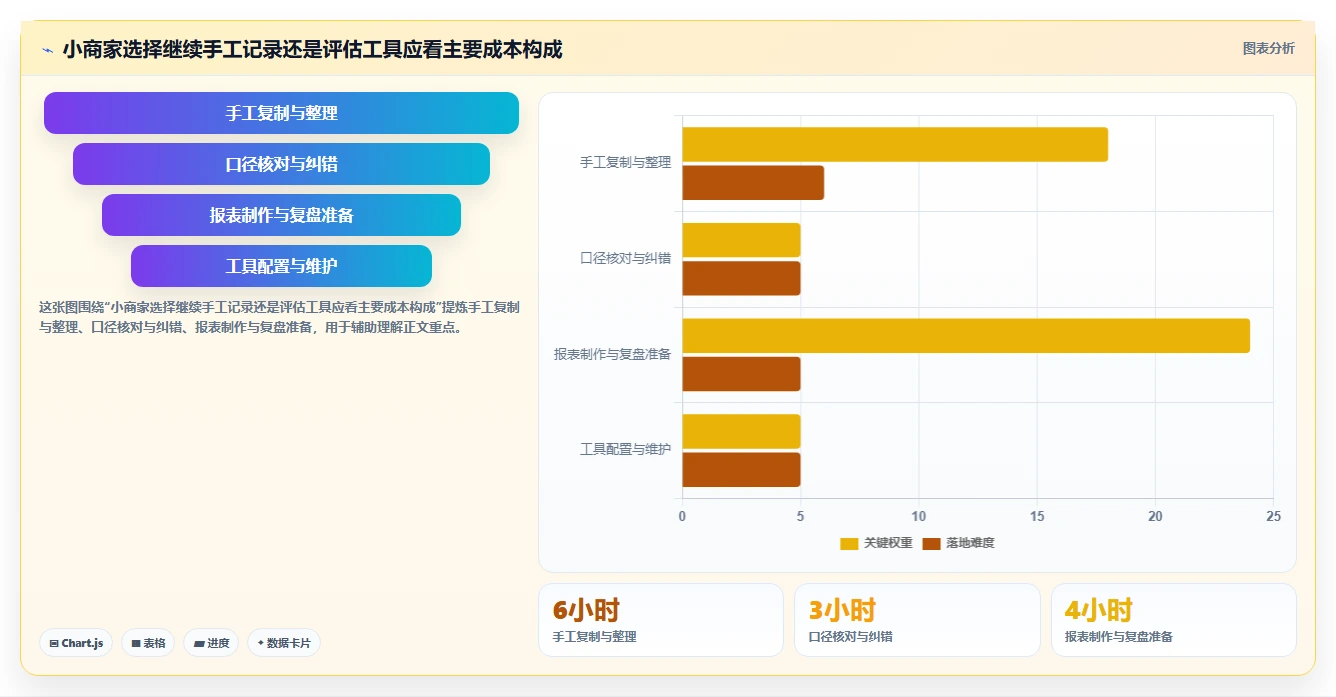The height and width of the screenshot is (697, 1336).
Task: Open the 6小时 手工复制与整理 data card
Action: (x=661, y=620)
